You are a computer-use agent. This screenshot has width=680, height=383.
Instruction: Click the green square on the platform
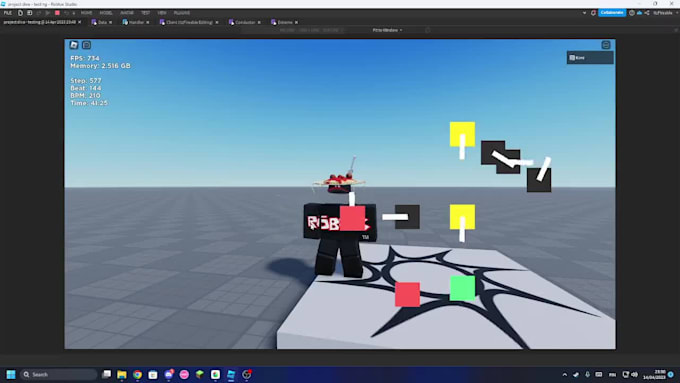coord(462,288)
